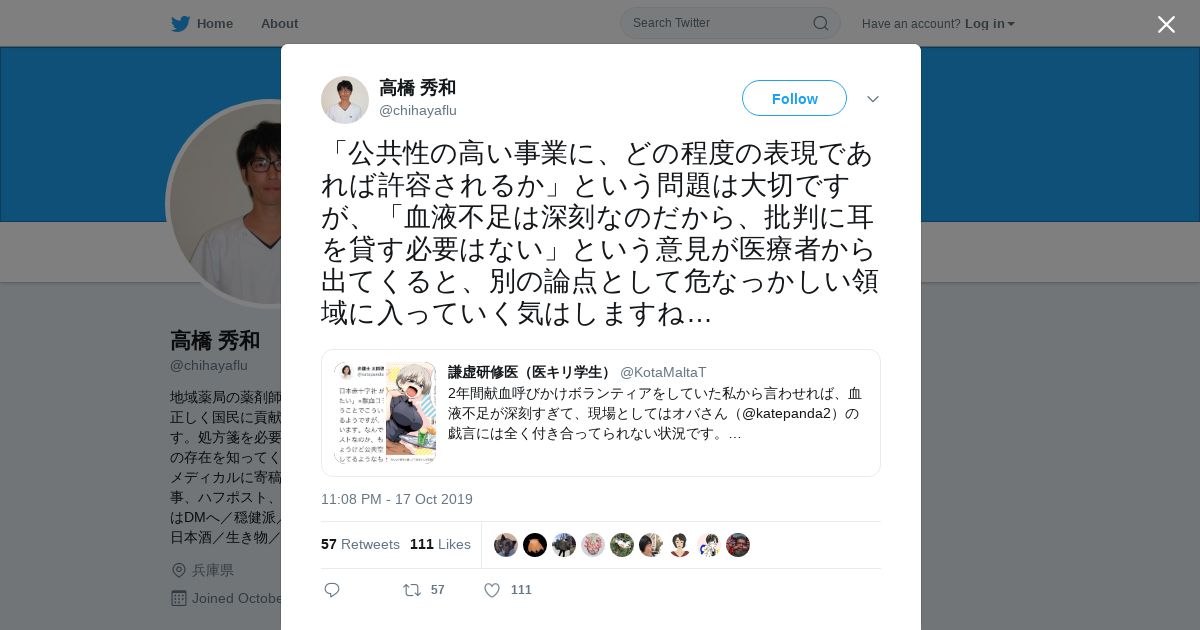Expand tweet options chevron next to Follow
Image resolution: width=1200 pixels, height=630 pixels.
click(872, 99)
